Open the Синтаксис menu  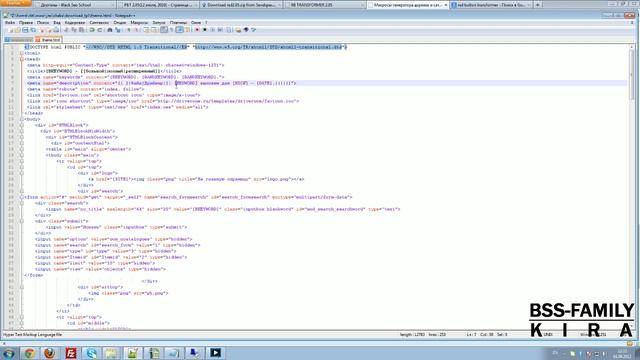coord(99,22)
